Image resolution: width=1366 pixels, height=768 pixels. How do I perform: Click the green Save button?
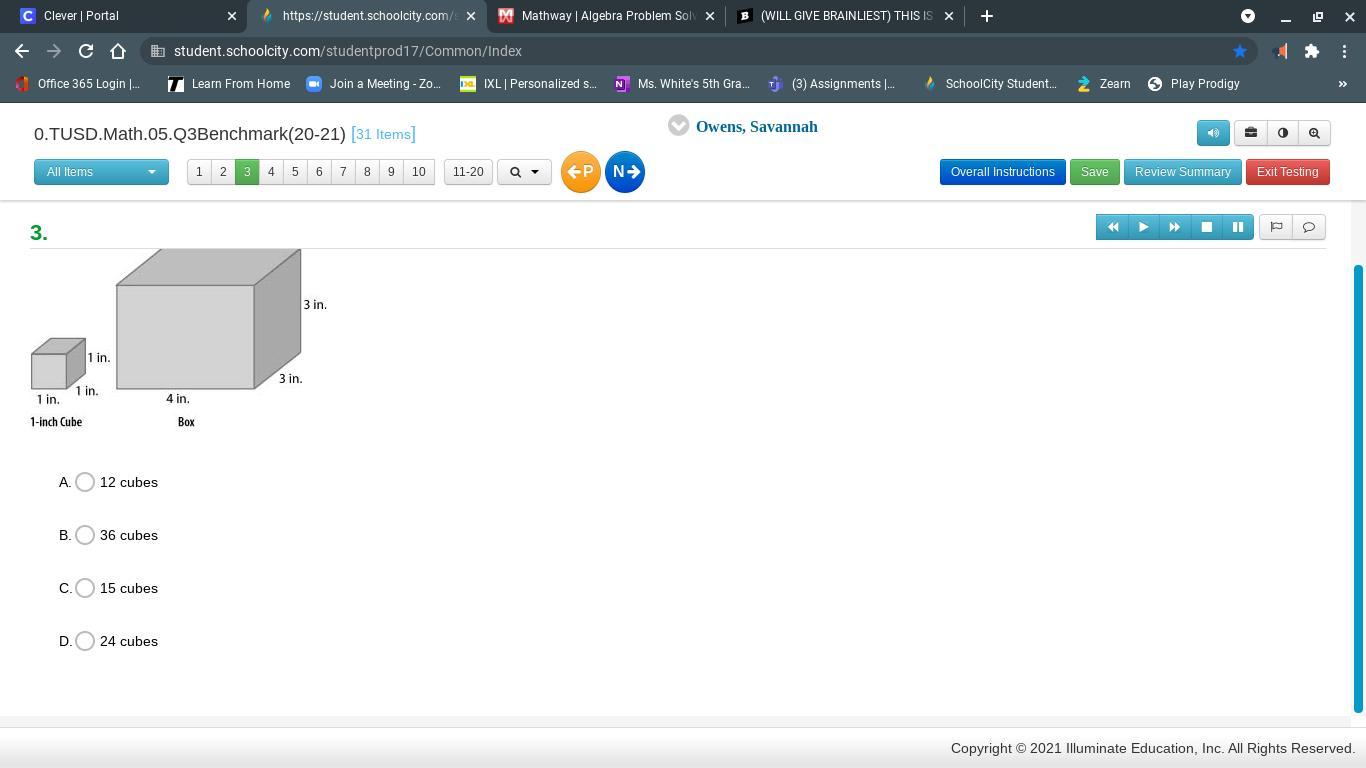point(1094,172)
